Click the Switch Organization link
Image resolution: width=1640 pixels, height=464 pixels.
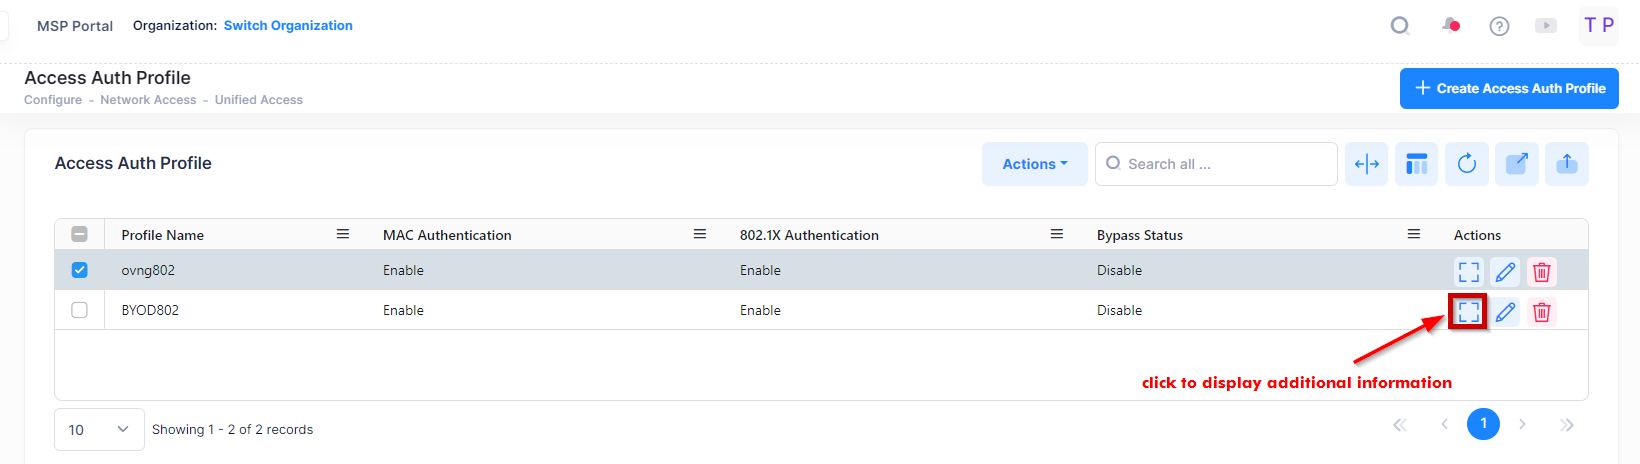288,25
